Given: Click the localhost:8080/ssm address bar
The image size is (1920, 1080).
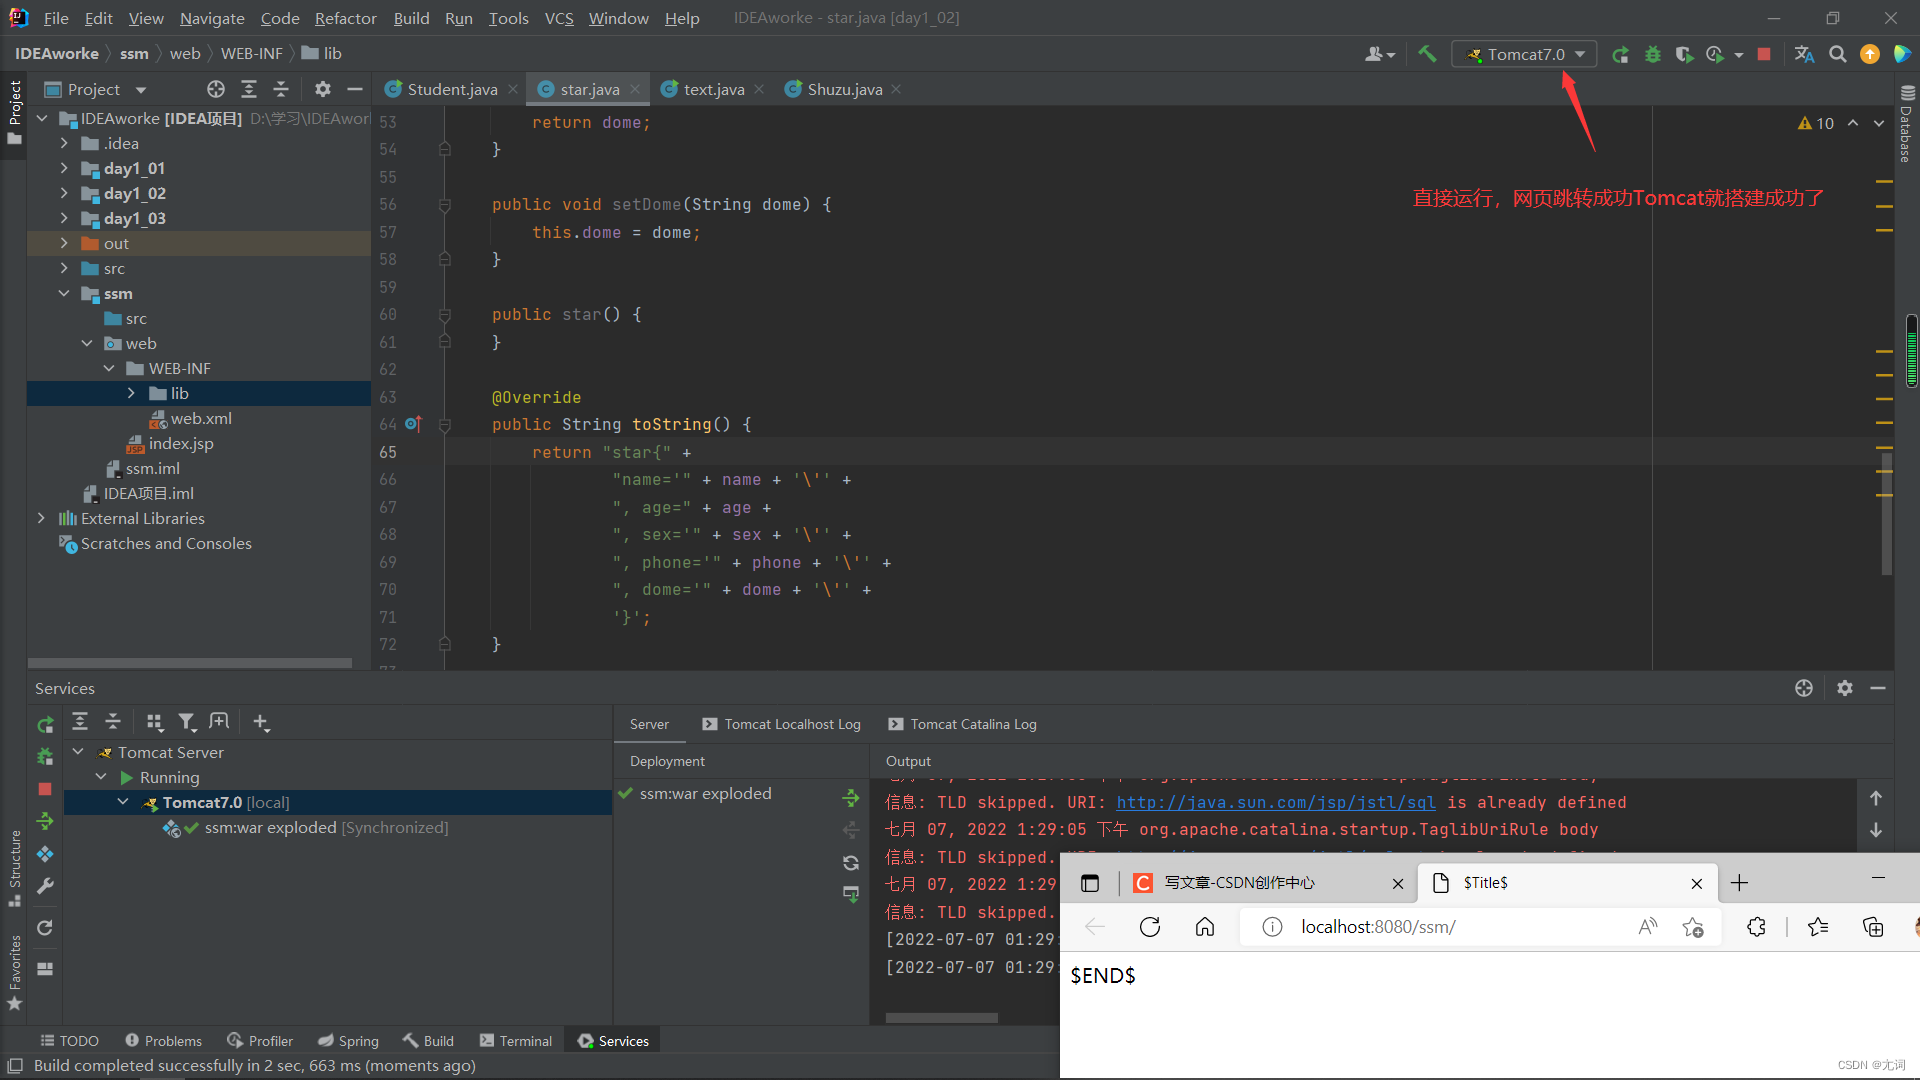Looking at the screenshot, I should point(1377,927).
